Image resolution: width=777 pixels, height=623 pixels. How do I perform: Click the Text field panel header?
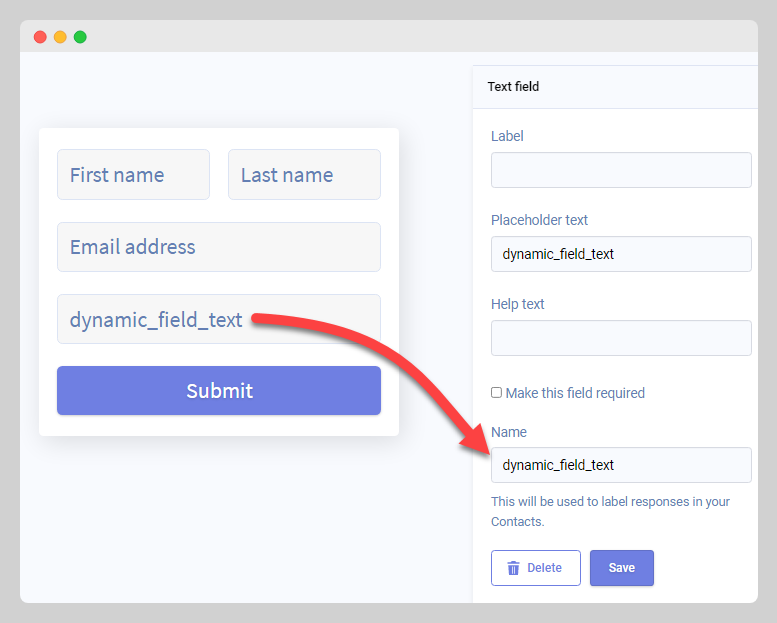tap(514, 87)
